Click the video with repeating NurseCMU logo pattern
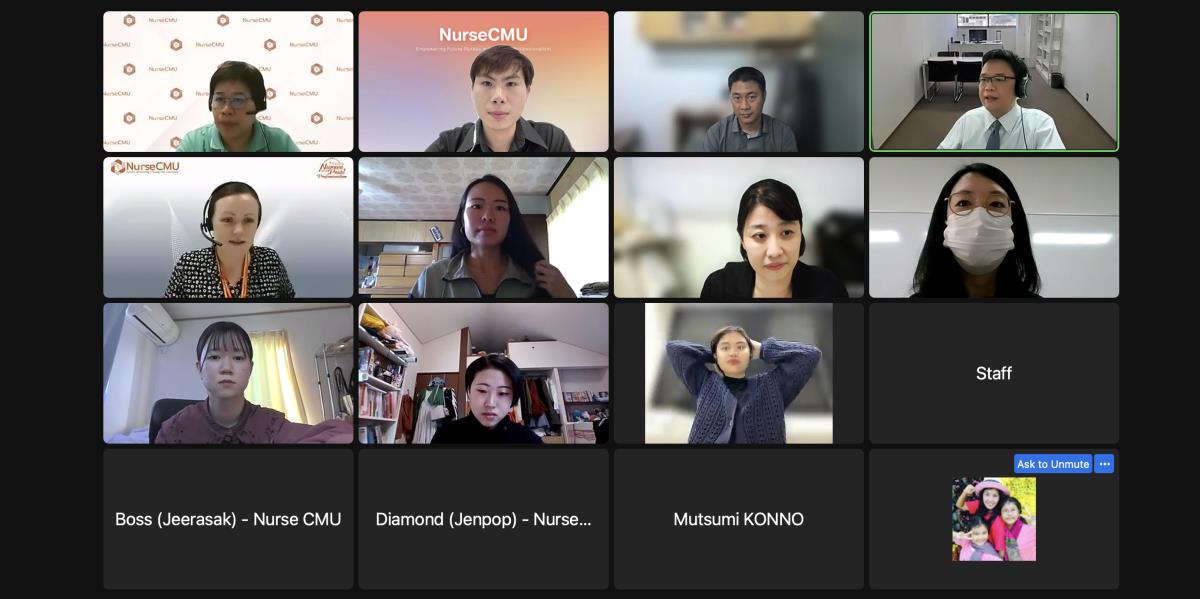The image size is (1200, 599). (x=228, y=82)
